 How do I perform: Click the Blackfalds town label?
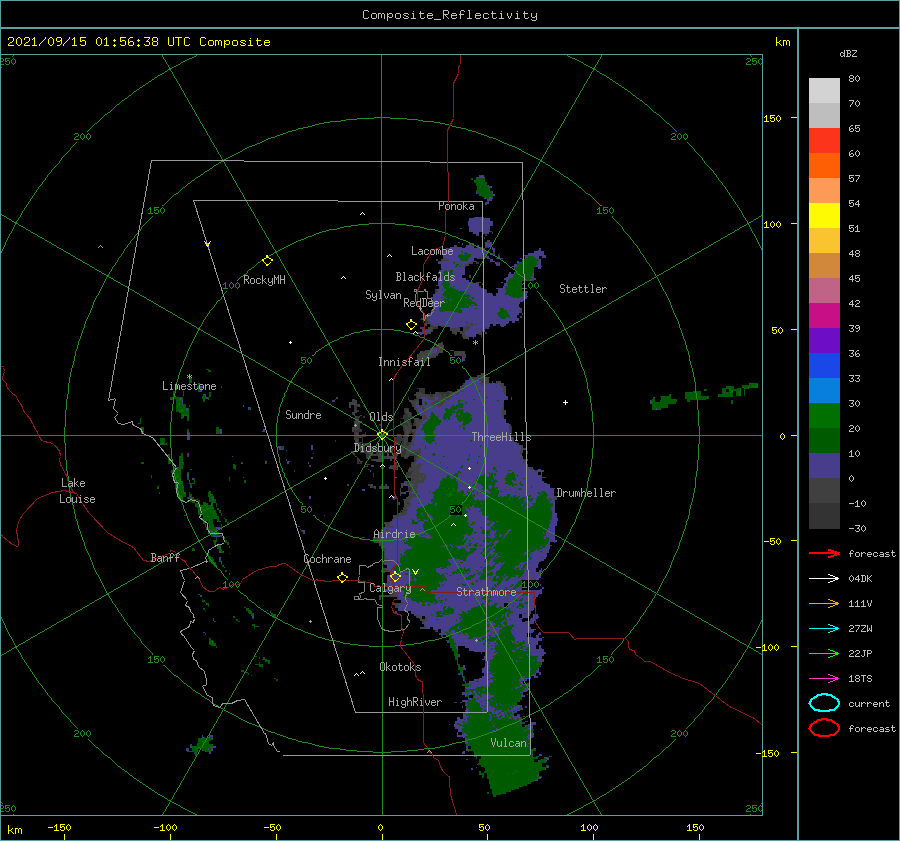pos(425,277)
